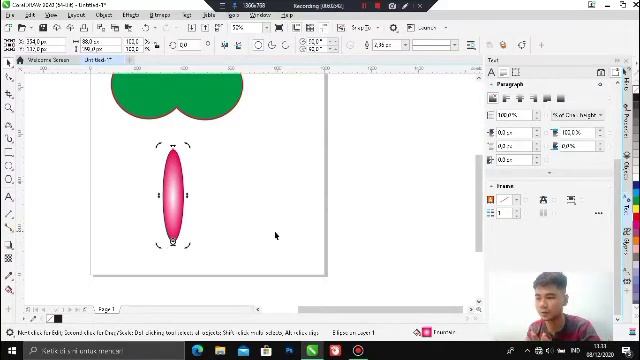Open the Effects menu

click(x=131, y=15)
